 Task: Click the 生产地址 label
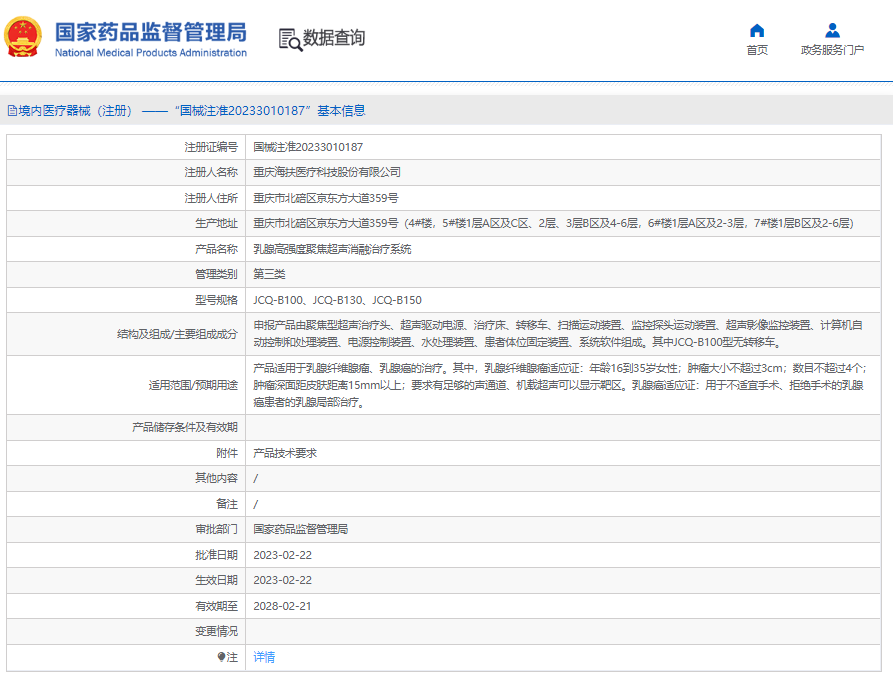216,223
